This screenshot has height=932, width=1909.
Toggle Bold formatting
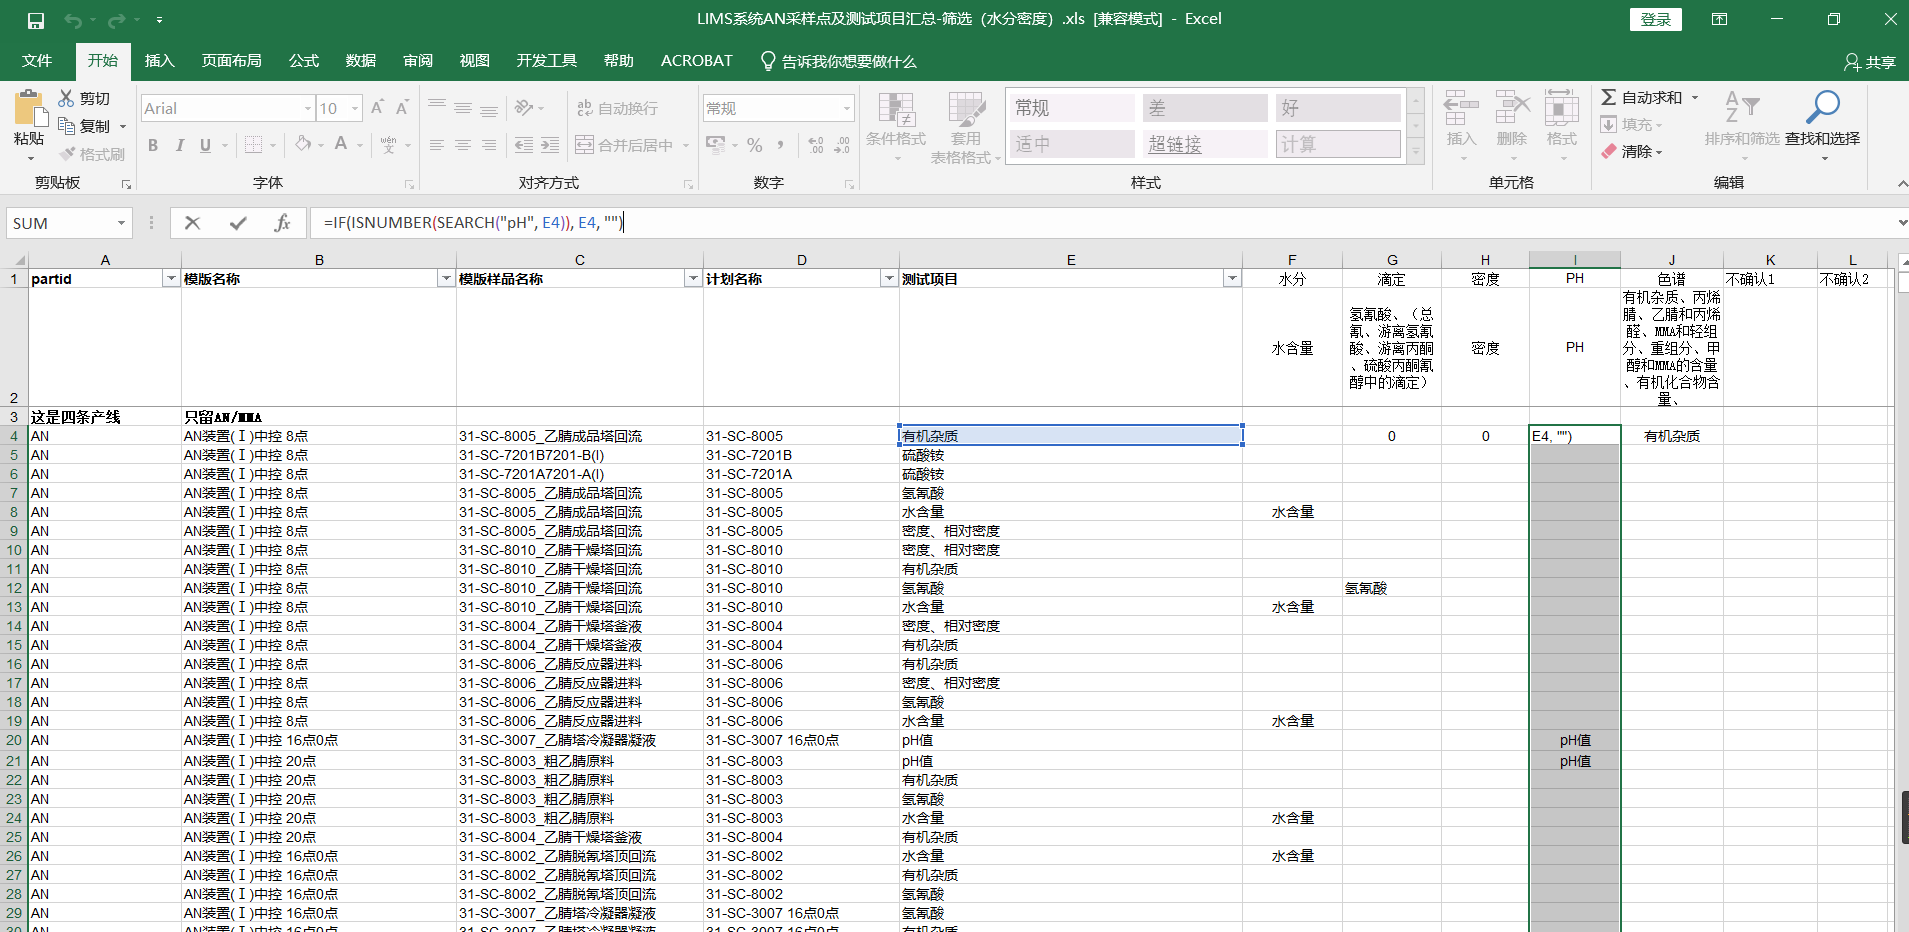coord(153,145)
